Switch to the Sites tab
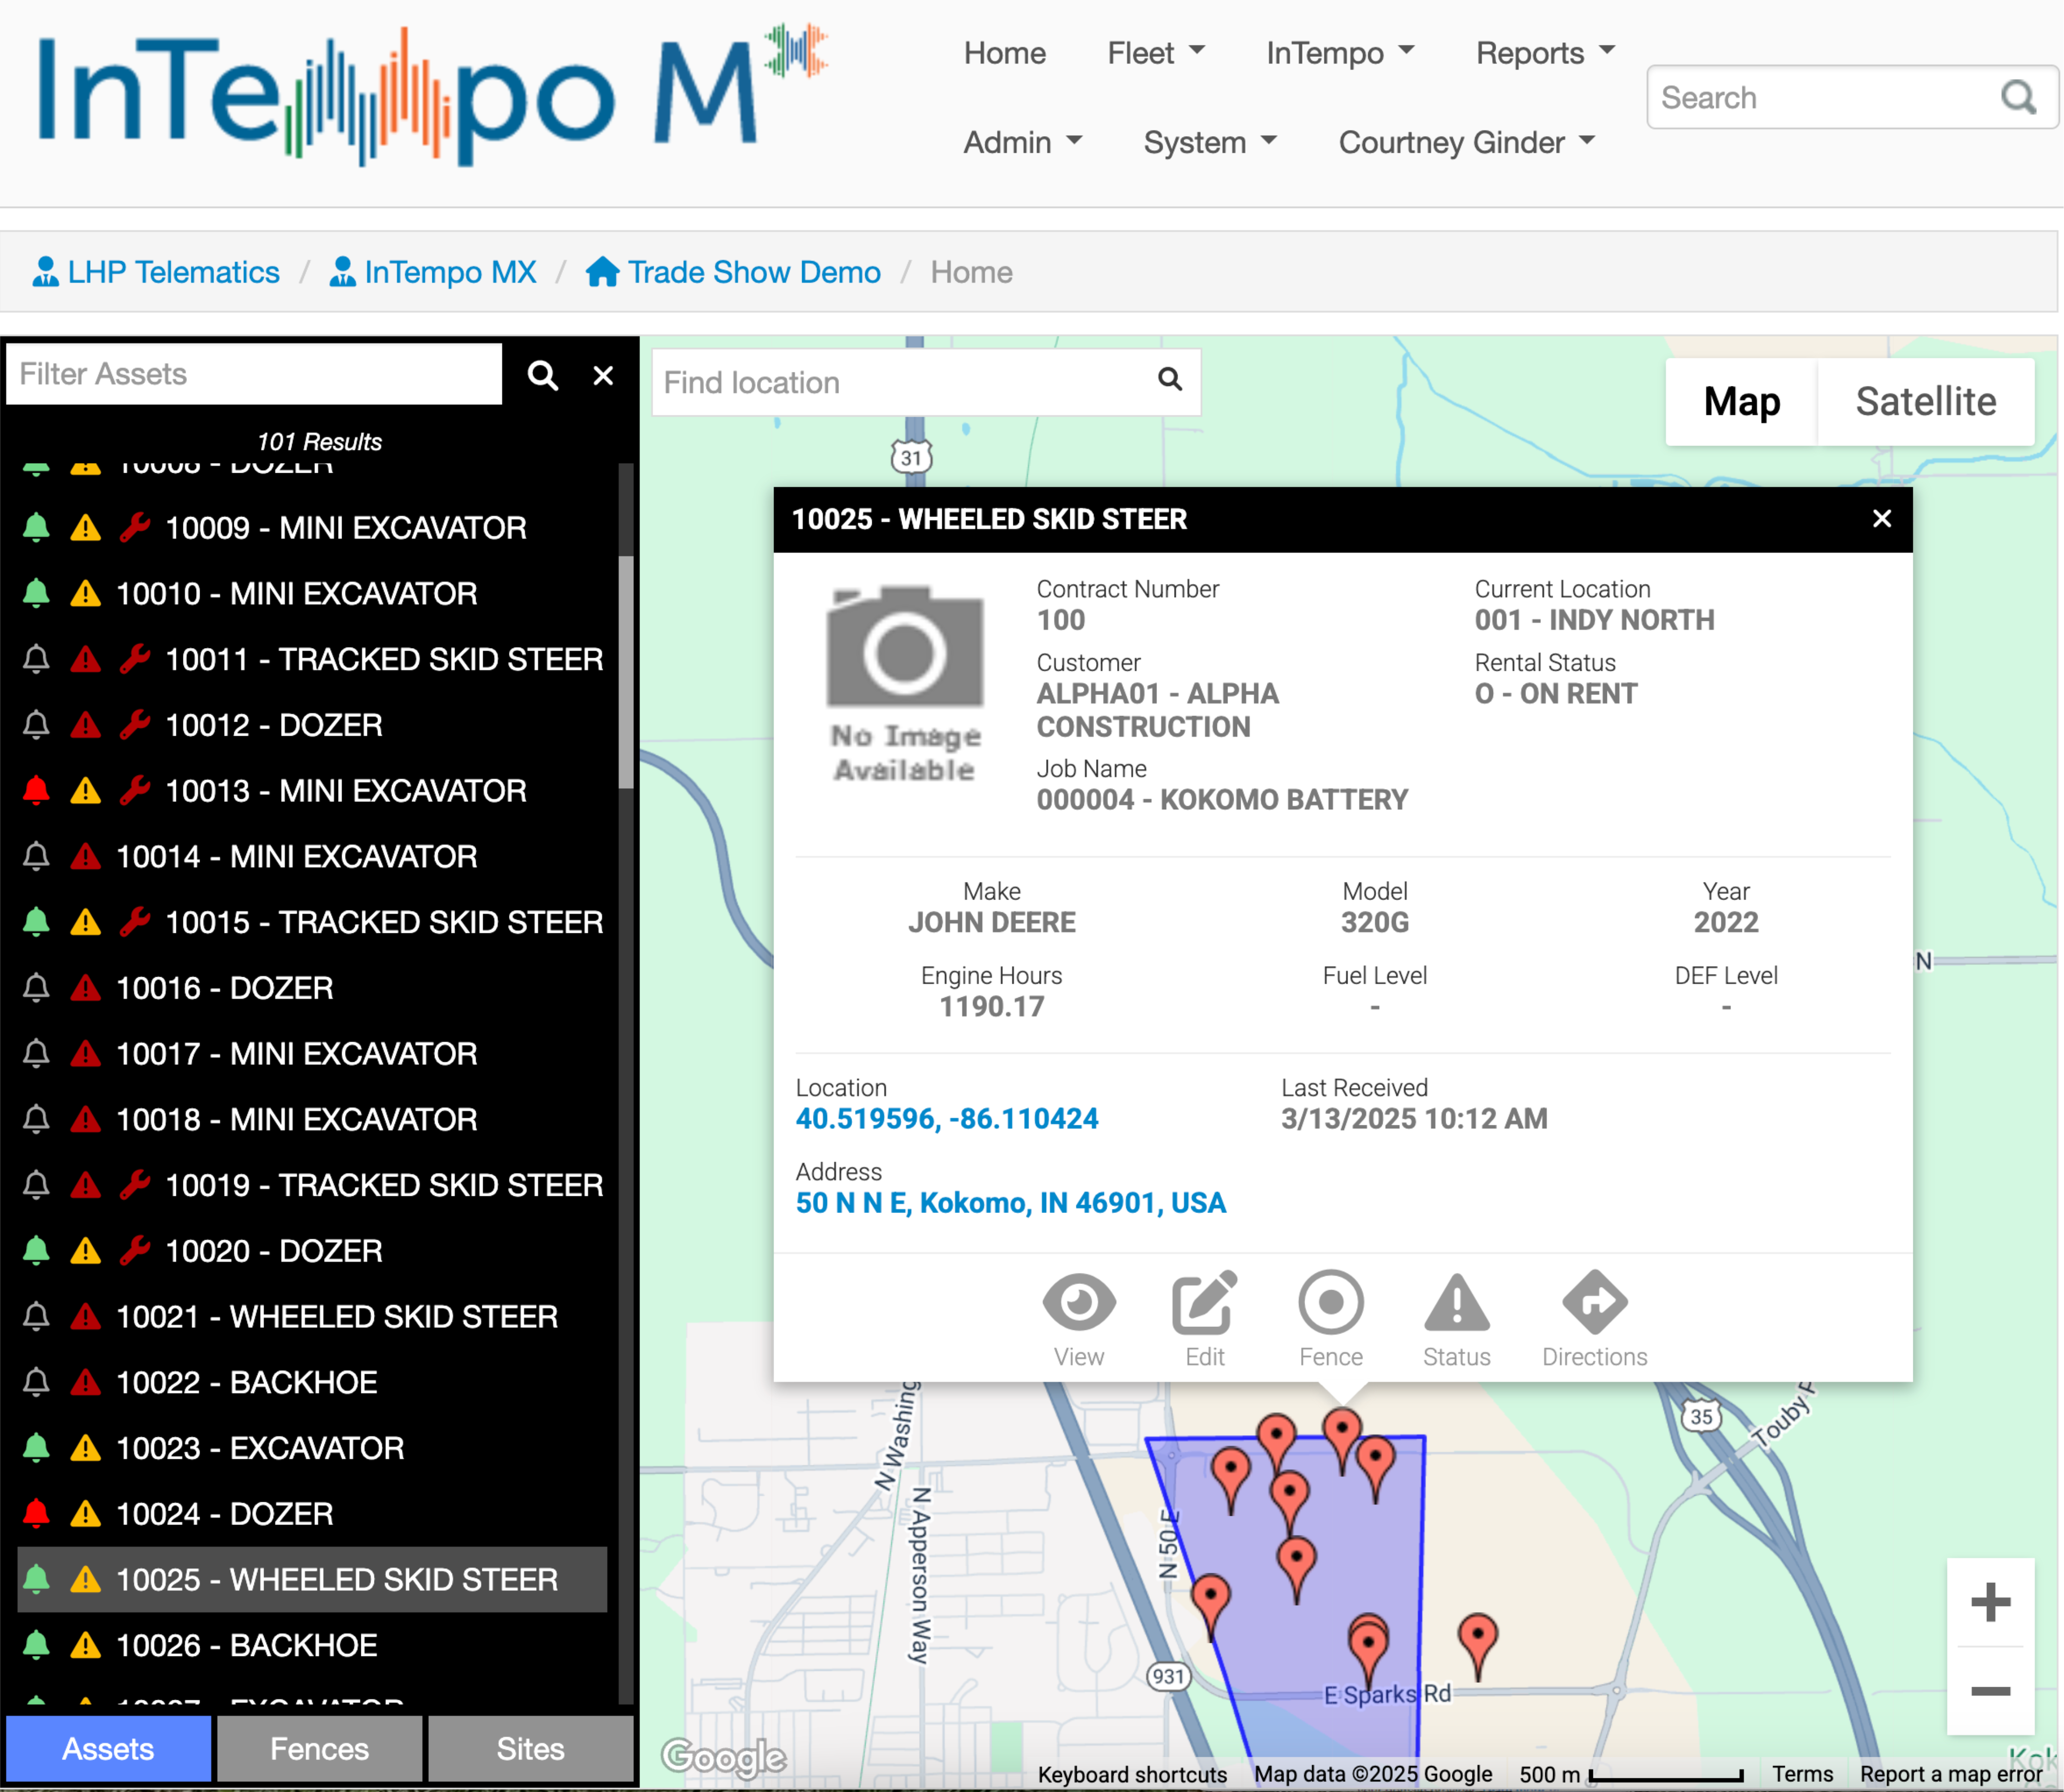 530,1749
